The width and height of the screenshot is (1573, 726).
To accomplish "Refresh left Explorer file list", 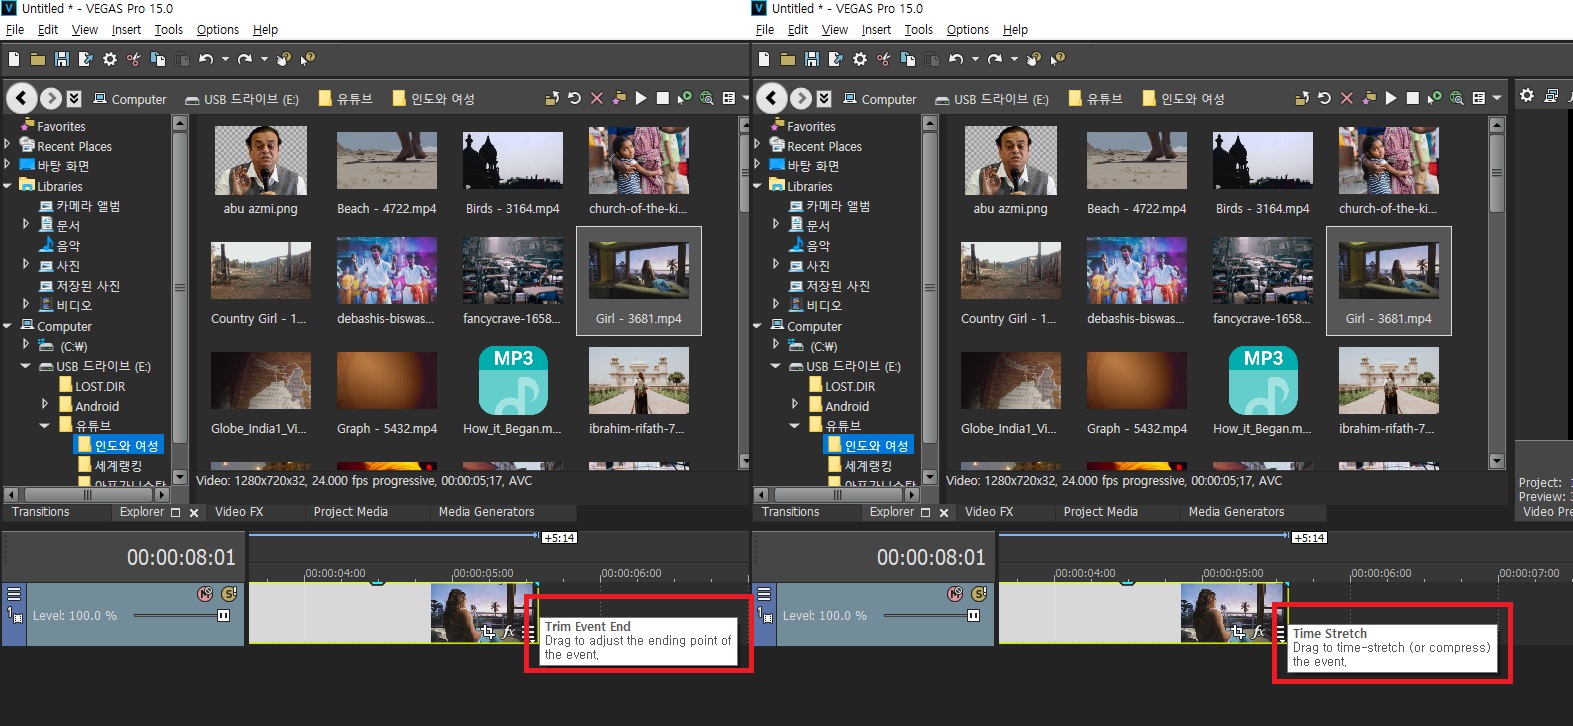I will click(574, 98).
